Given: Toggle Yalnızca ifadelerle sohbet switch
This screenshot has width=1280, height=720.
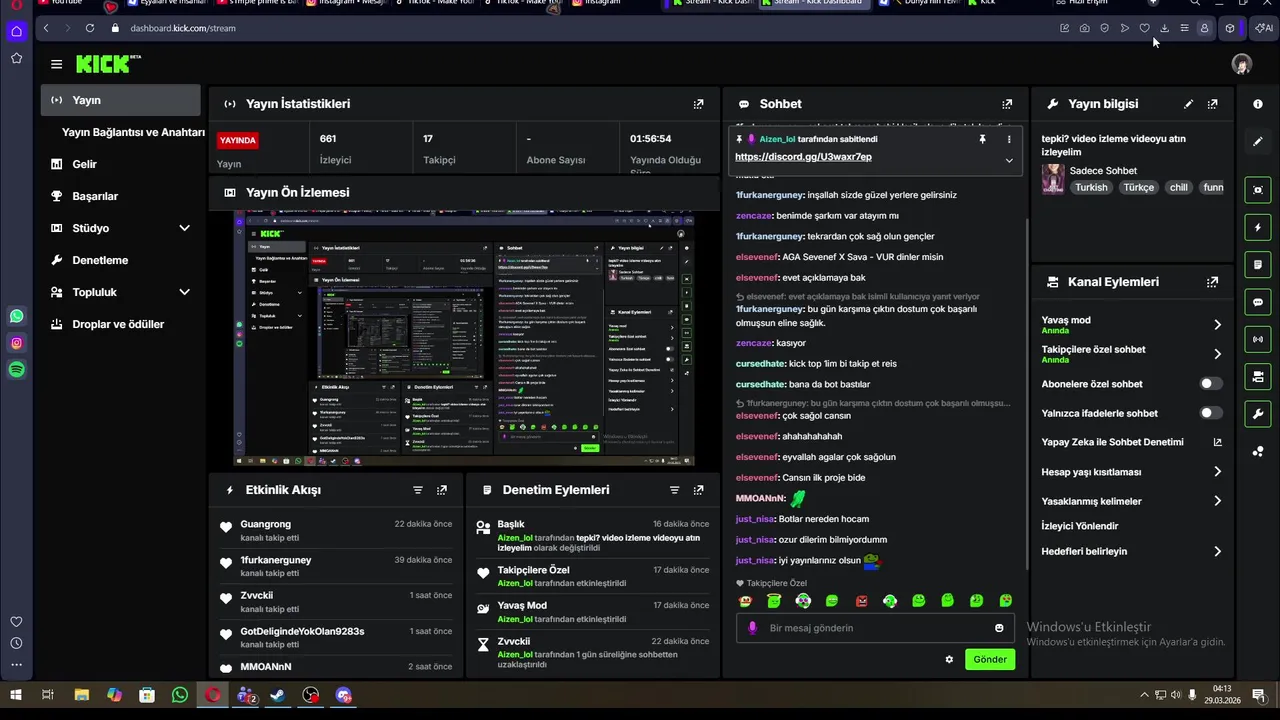Looking at the screenshot, I should (x=1210, y=413).
